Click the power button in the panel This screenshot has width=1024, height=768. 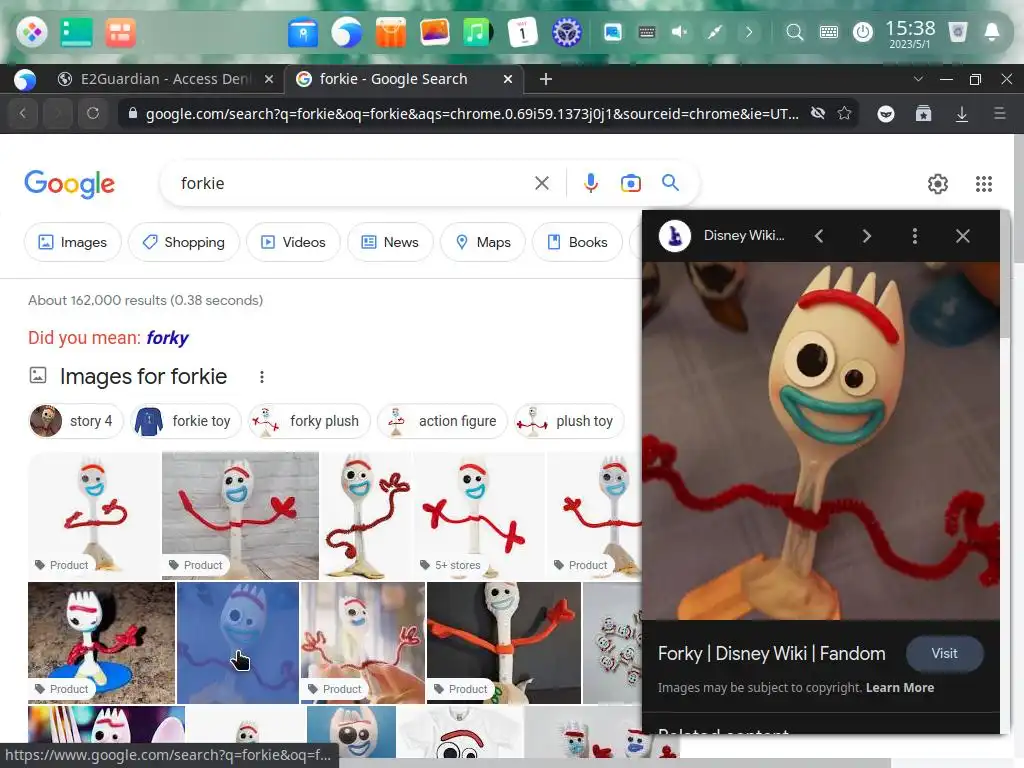pyautogui.click(x=863, y=32)
